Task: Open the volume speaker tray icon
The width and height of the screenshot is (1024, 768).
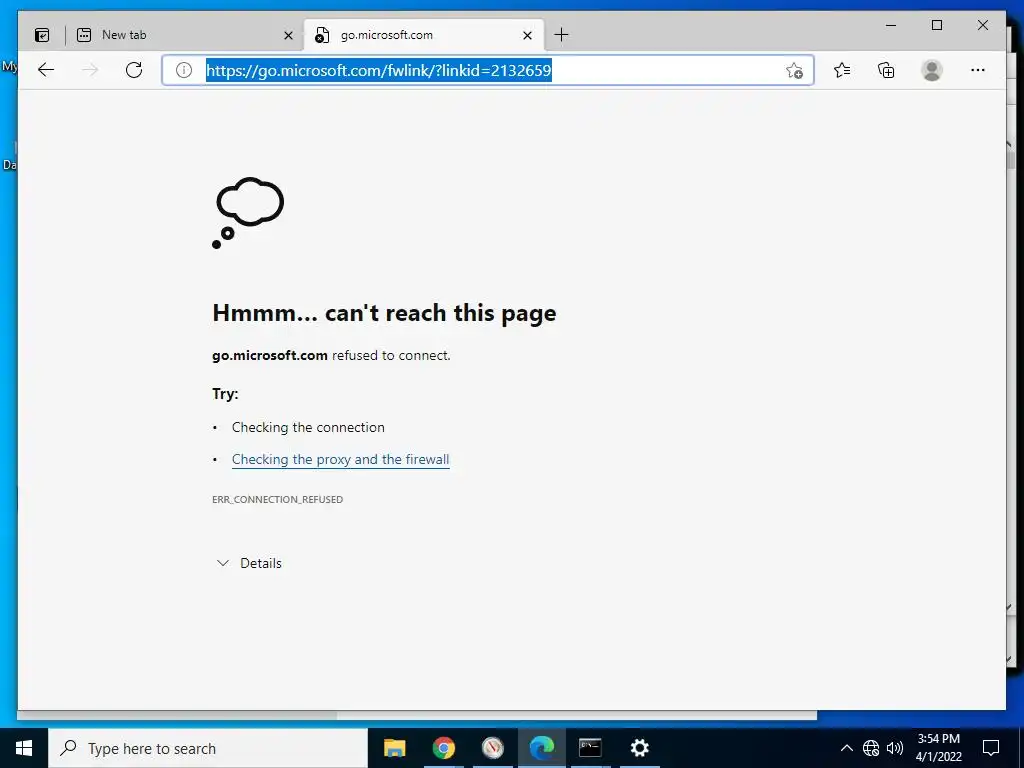Action: click(895, 748)
